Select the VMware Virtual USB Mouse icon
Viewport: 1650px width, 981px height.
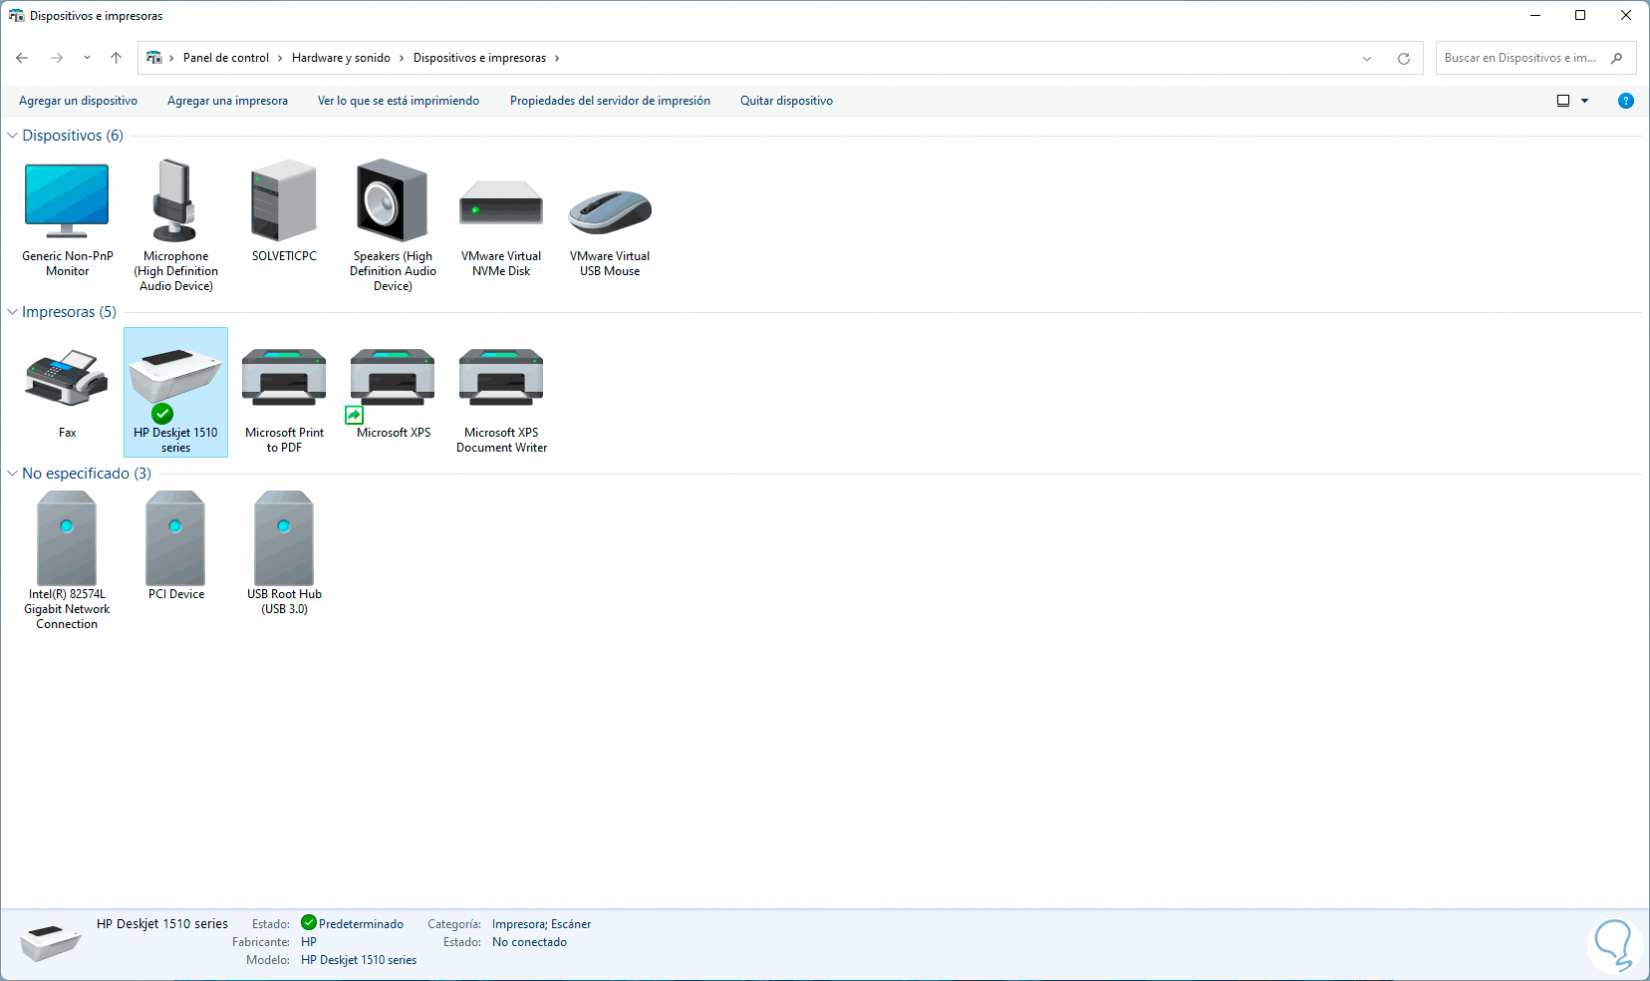click(x=610, y=210)
